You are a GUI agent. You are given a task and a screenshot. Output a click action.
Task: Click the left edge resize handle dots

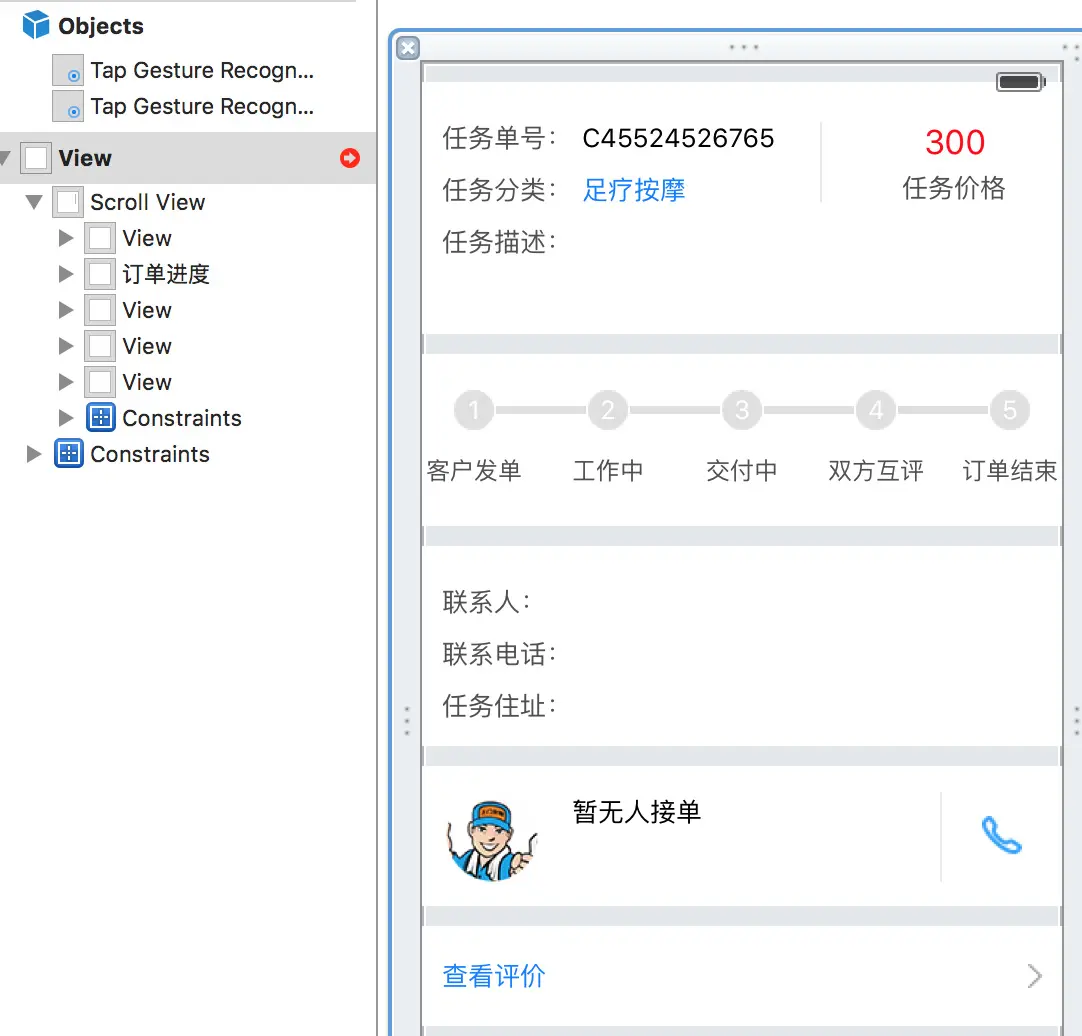point(407,721)
